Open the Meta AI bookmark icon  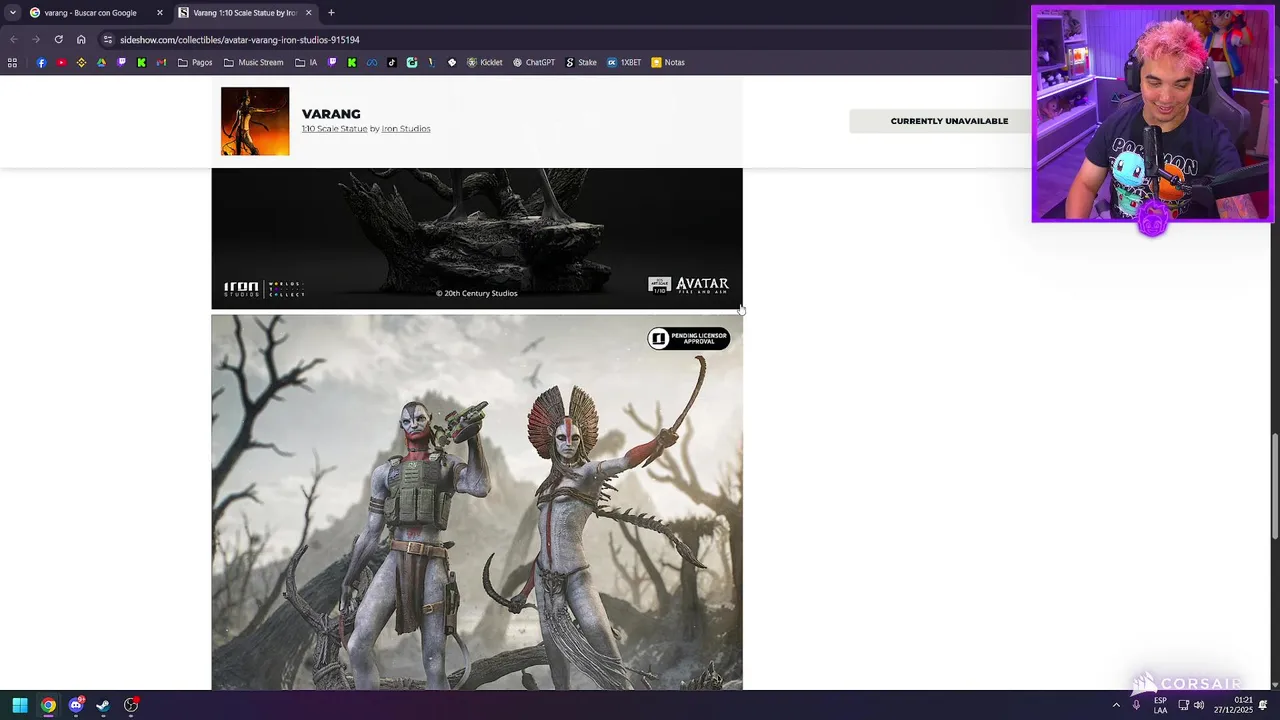tap(372, 62)
